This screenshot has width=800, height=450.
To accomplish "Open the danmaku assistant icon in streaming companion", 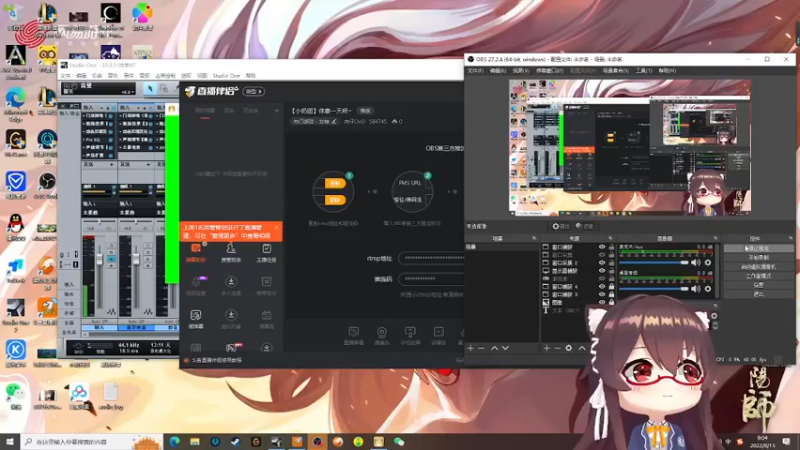I will 196,249.
